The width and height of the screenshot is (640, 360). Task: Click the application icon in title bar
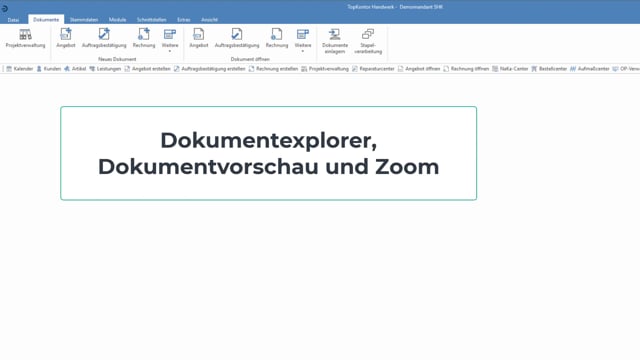[4, 8]
